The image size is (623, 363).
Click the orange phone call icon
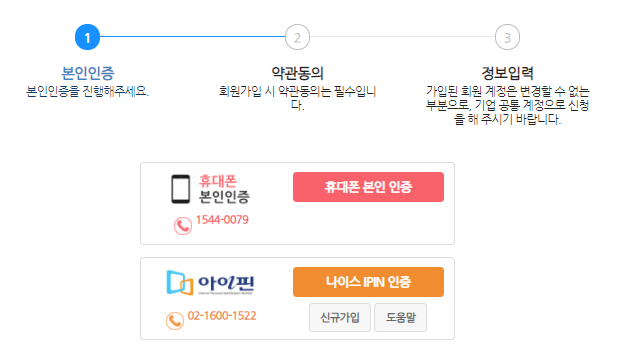click(x=175, y=321)
